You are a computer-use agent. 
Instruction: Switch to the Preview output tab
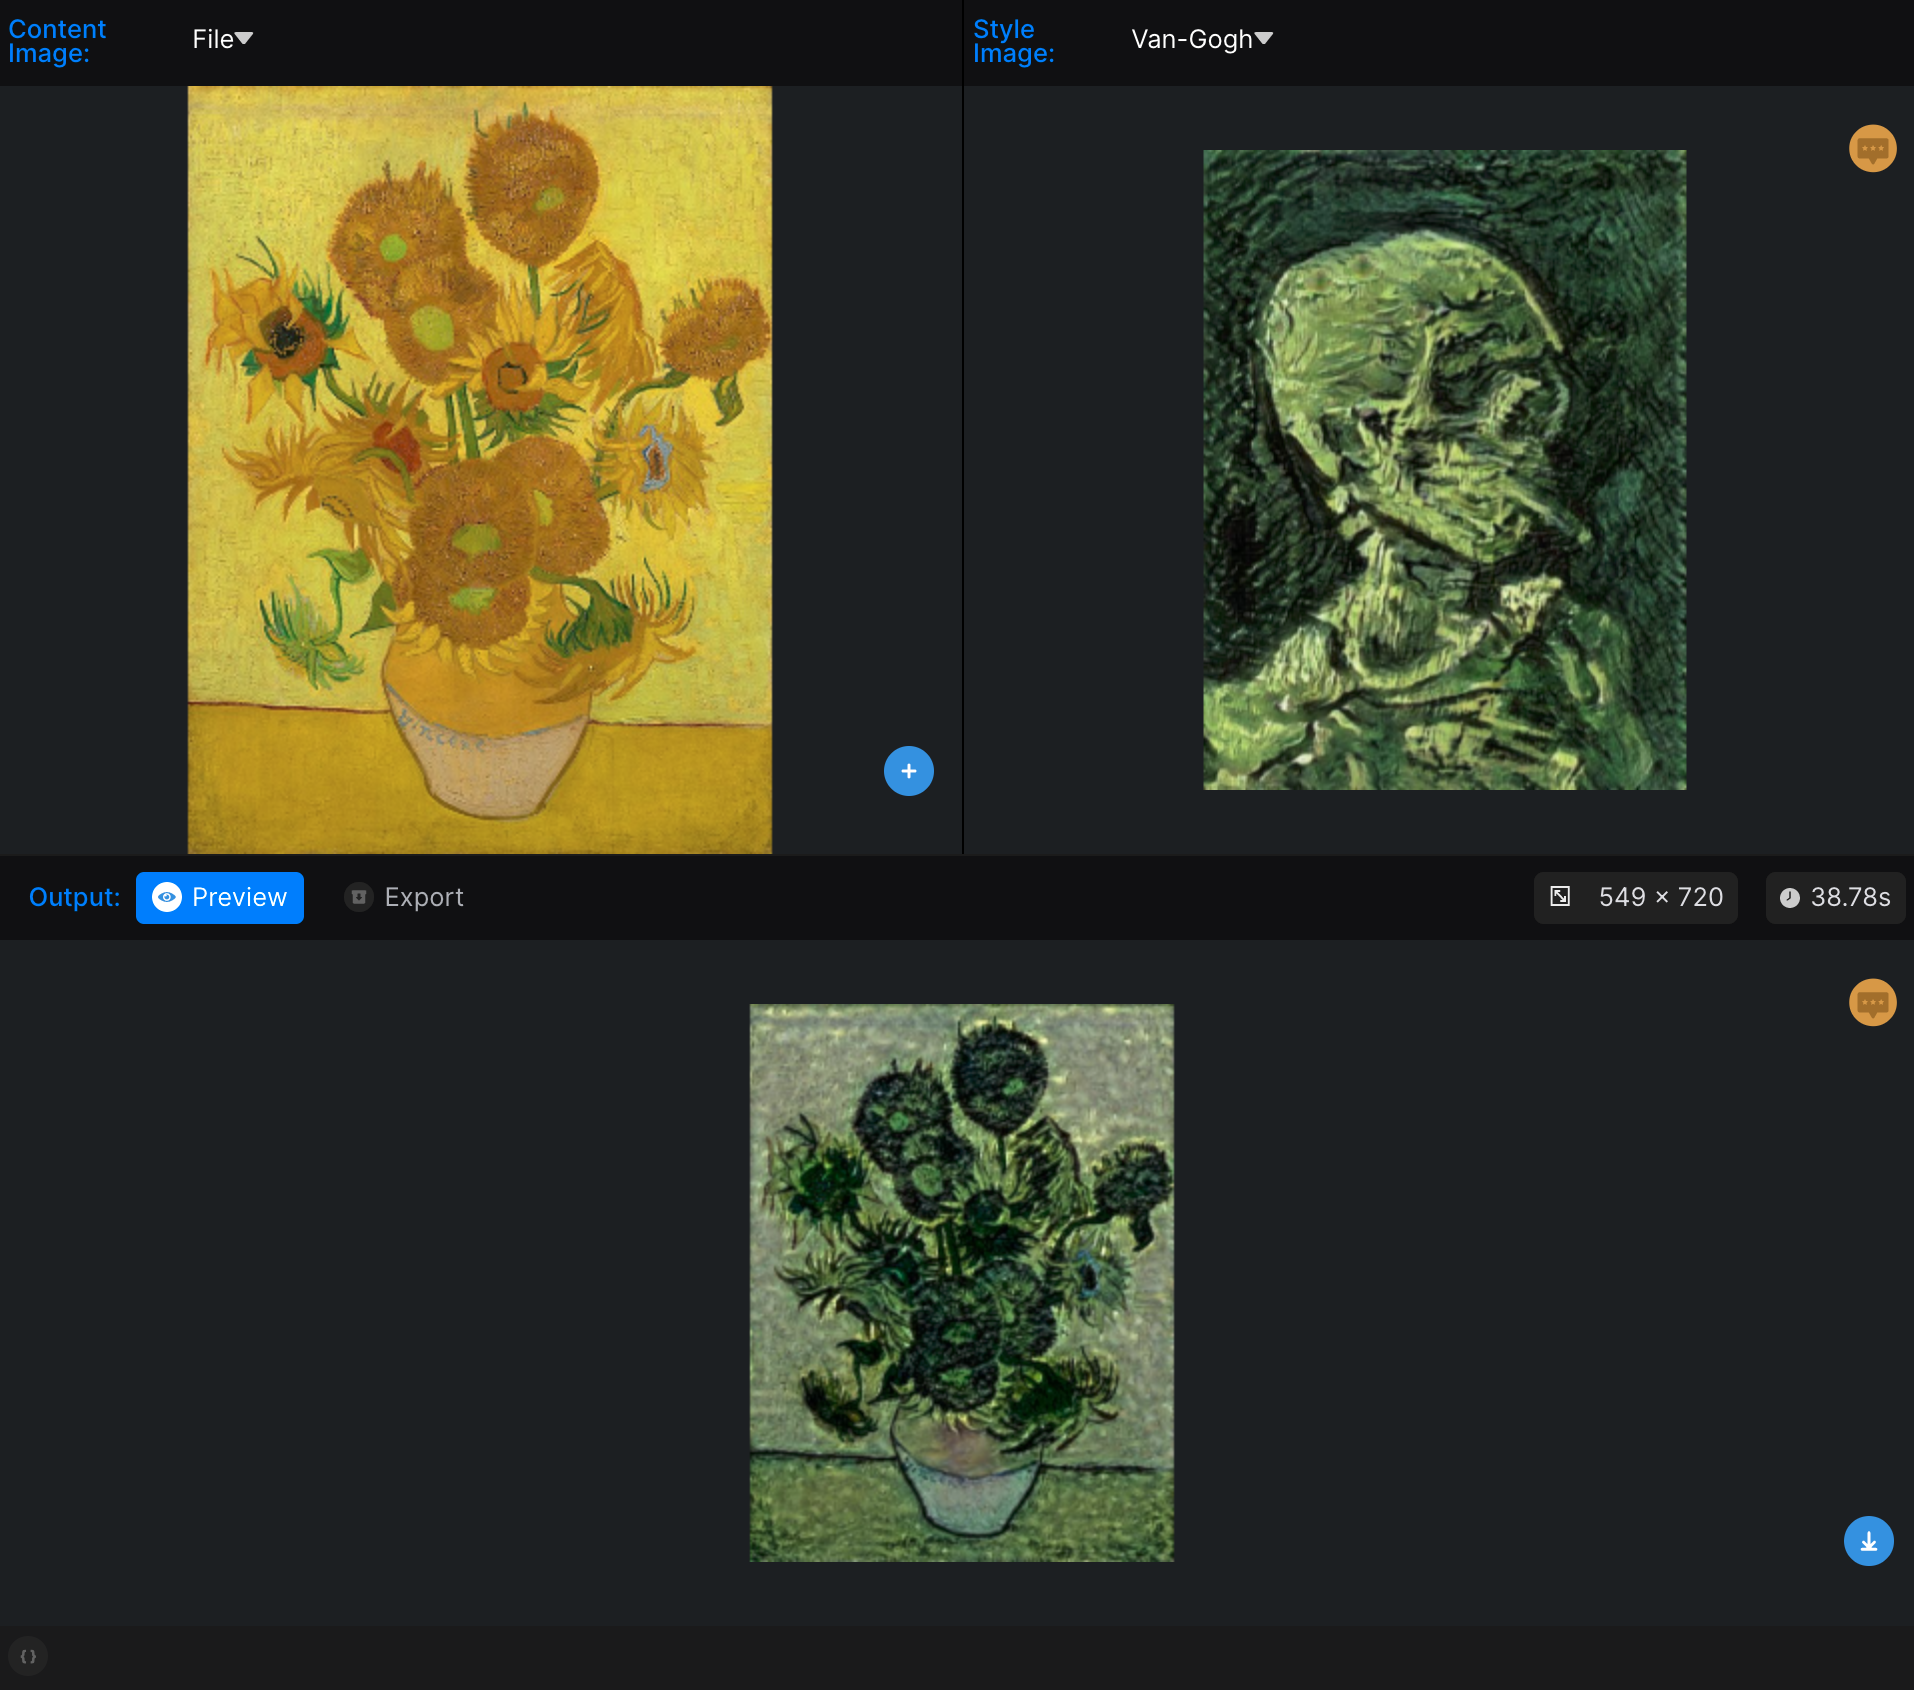click(220, 897)
